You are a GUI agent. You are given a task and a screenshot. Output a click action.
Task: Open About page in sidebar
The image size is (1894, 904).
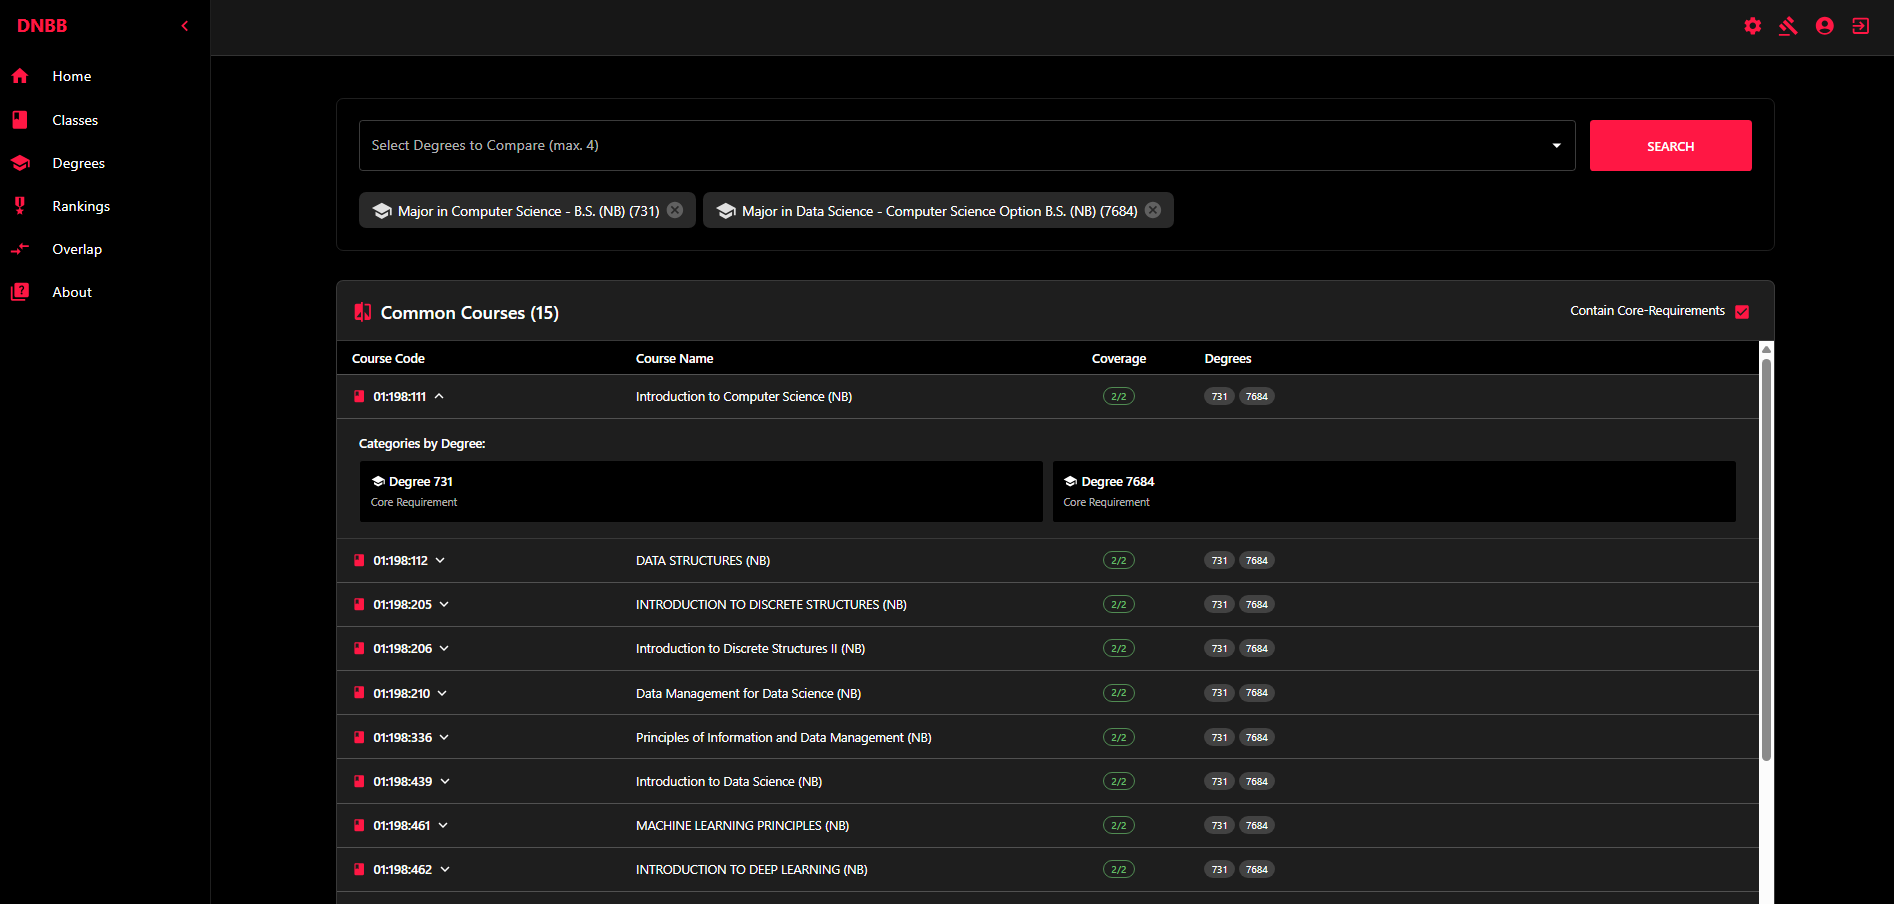(x=72, y=292)
